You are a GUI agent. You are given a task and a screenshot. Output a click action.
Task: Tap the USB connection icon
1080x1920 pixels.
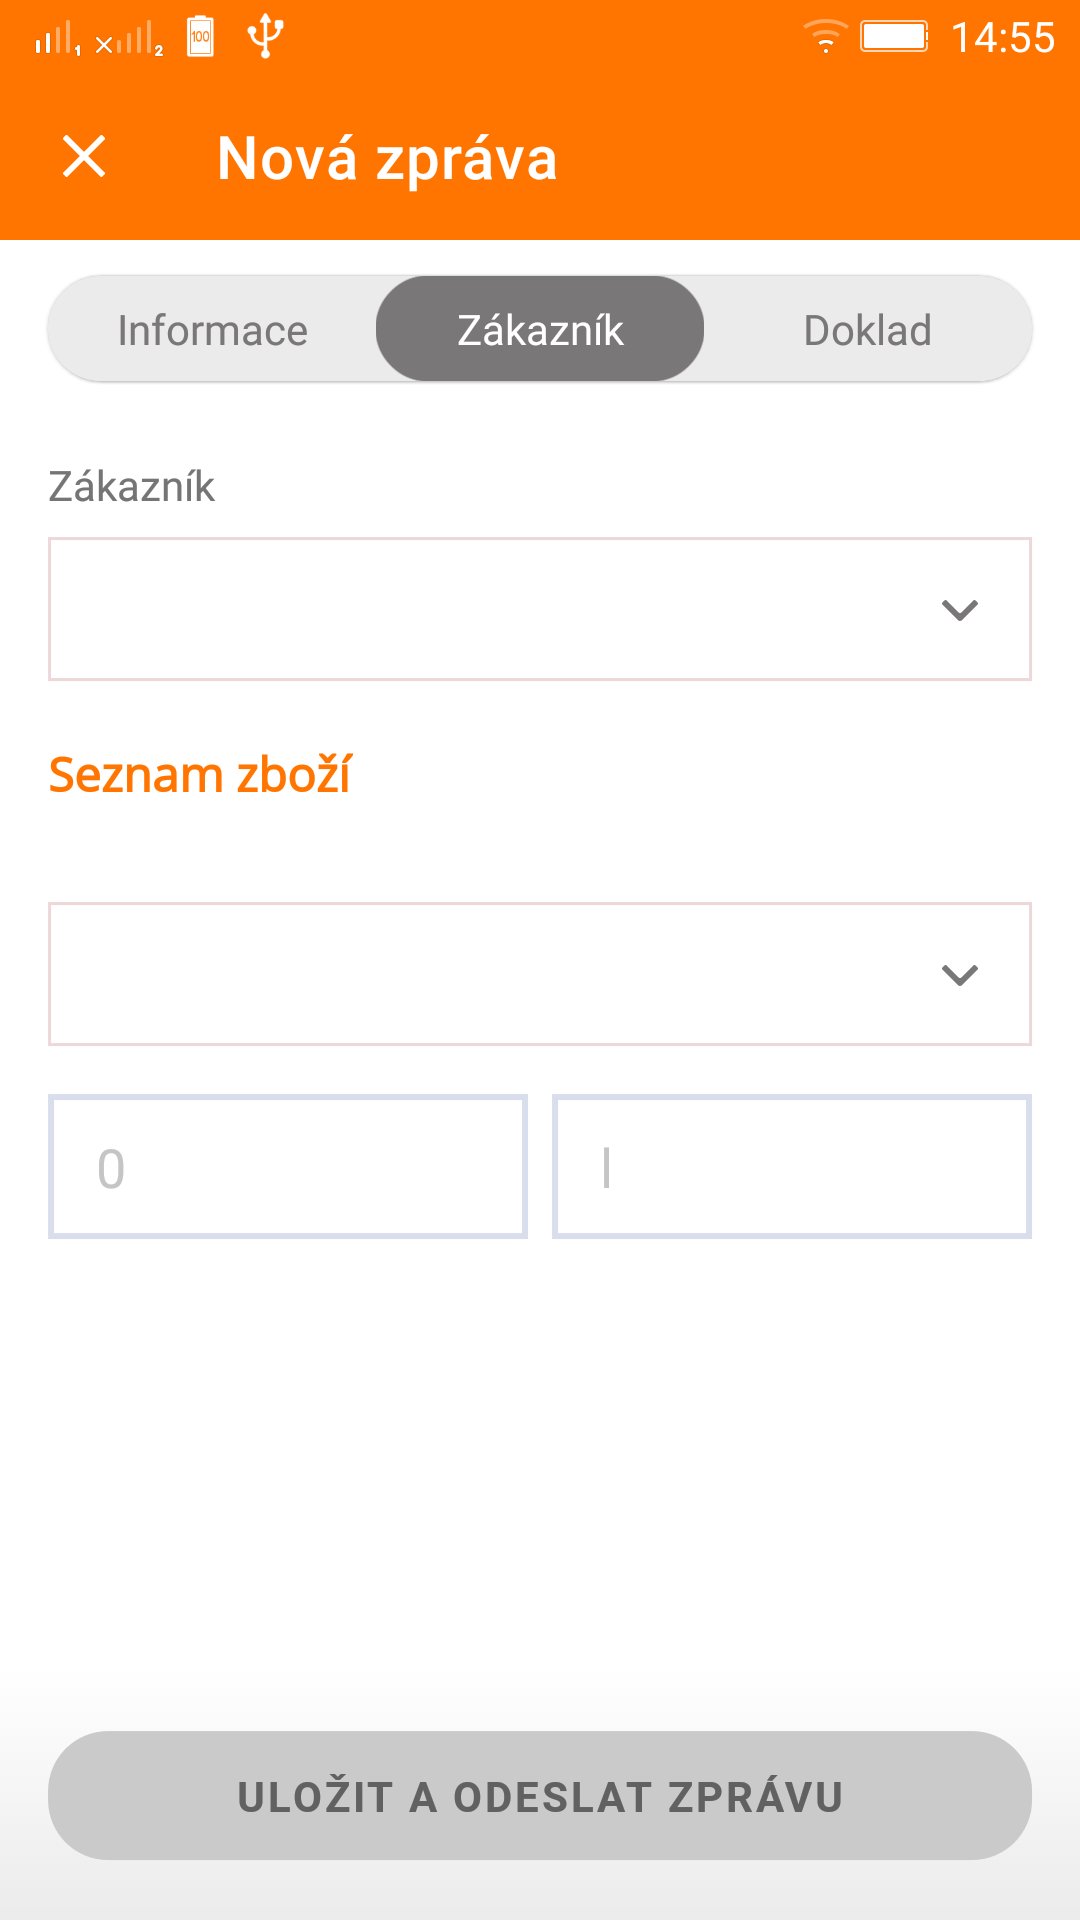click(x=265, y=37)
